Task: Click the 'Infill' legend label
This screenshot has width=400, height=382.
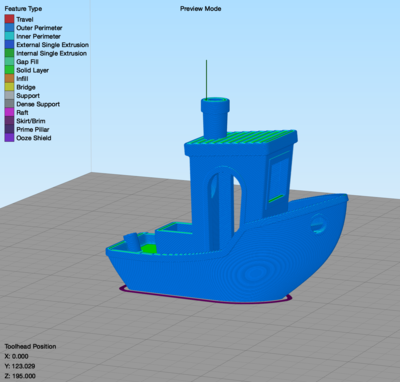Action: 22,79
